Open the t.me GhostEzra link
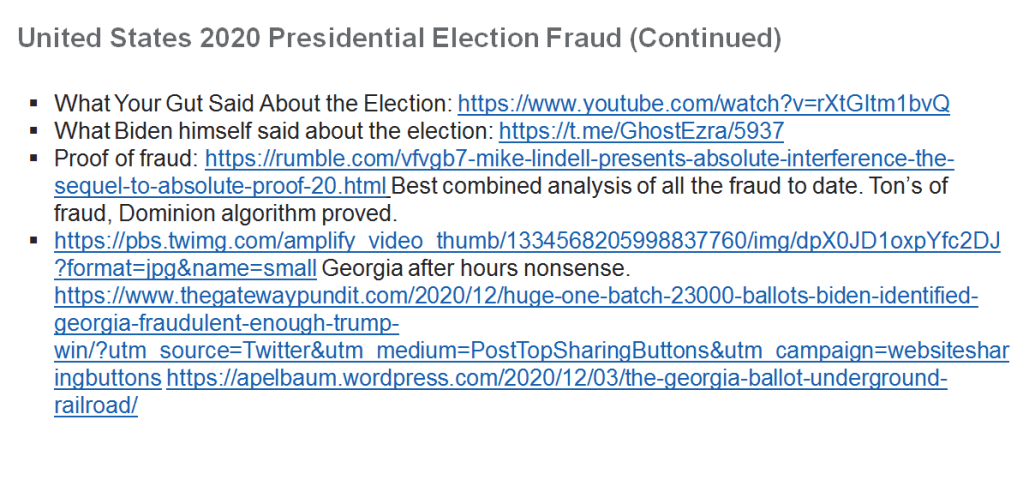The width and height of the screenshot is (1023, 492). tap(641, 130)
